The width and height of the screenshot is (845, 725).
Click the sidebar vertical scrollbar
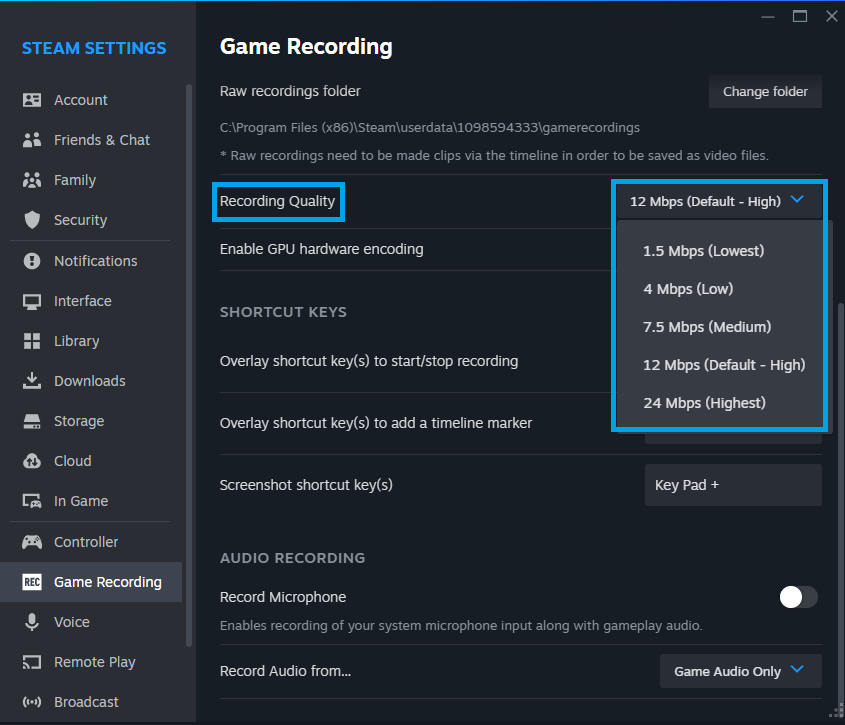[189, 300]
